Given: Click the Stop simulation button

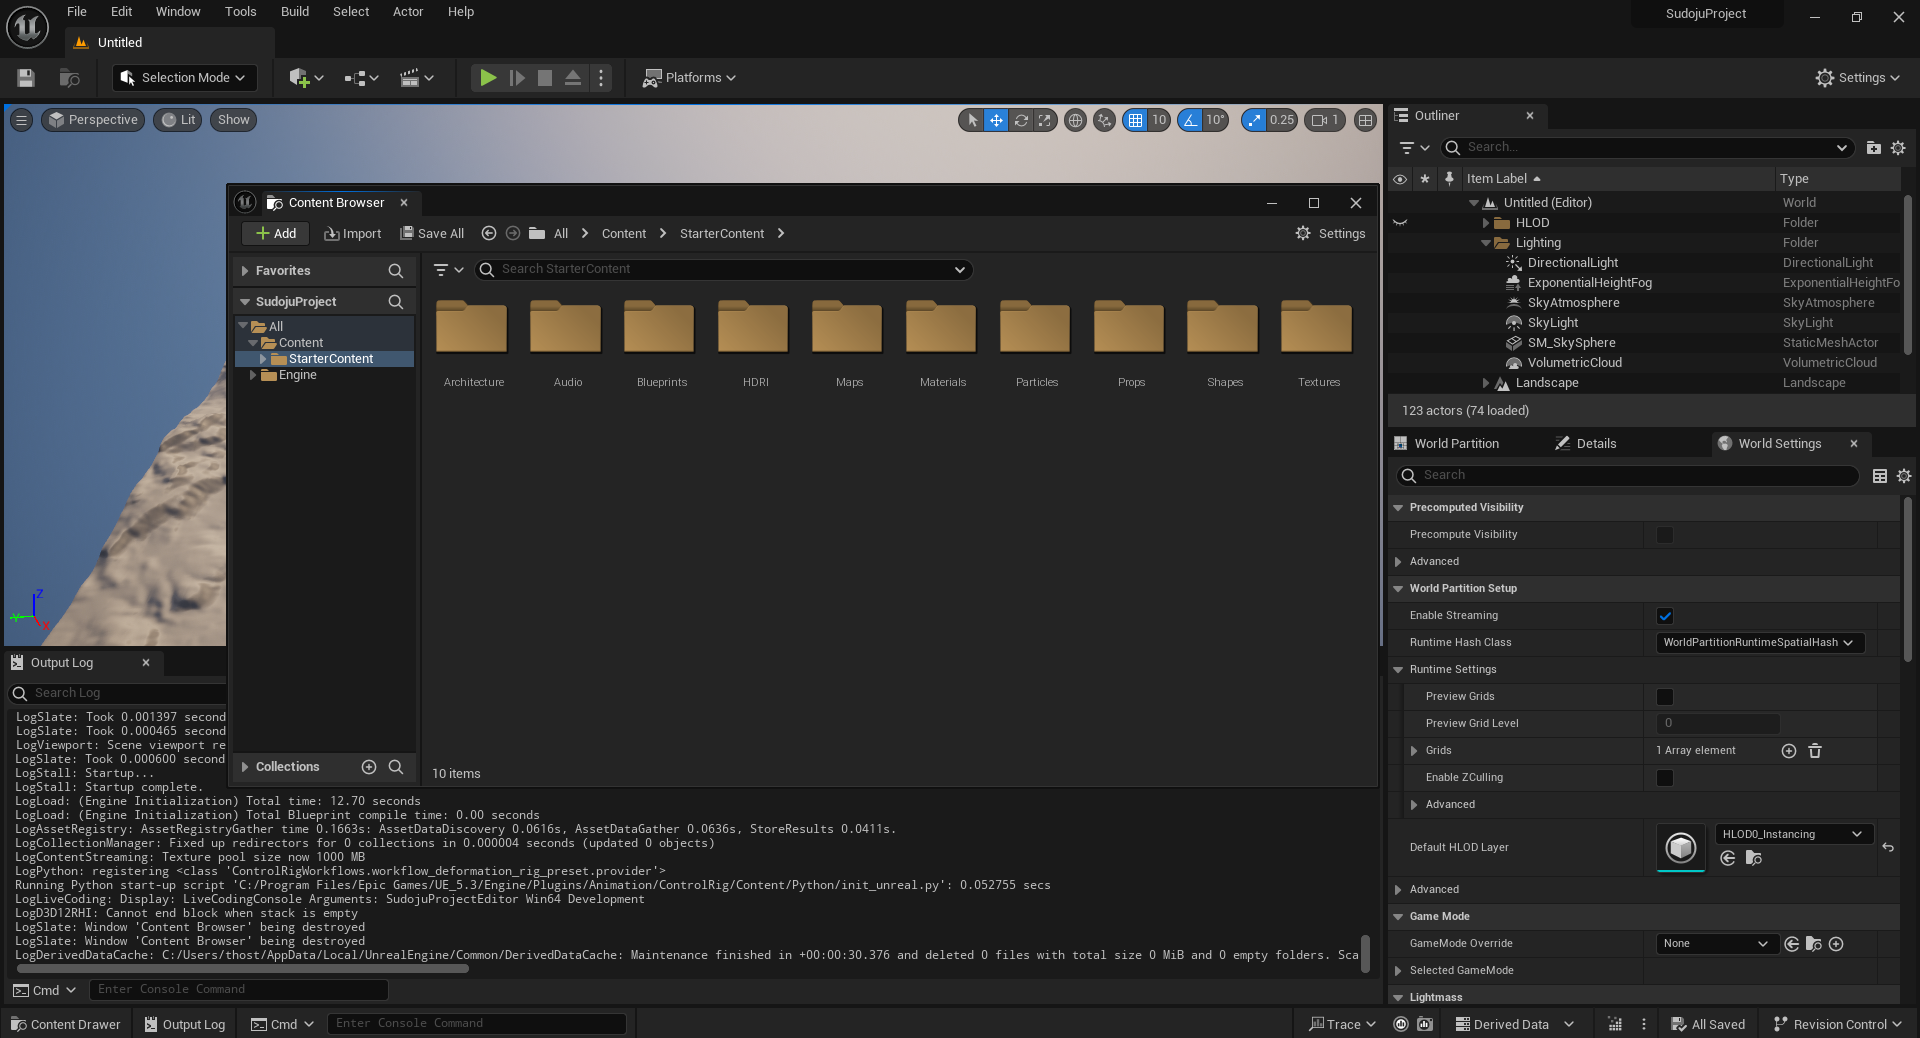Looking at the screenshot, I should pyautogui.click(x=545, y=78).
